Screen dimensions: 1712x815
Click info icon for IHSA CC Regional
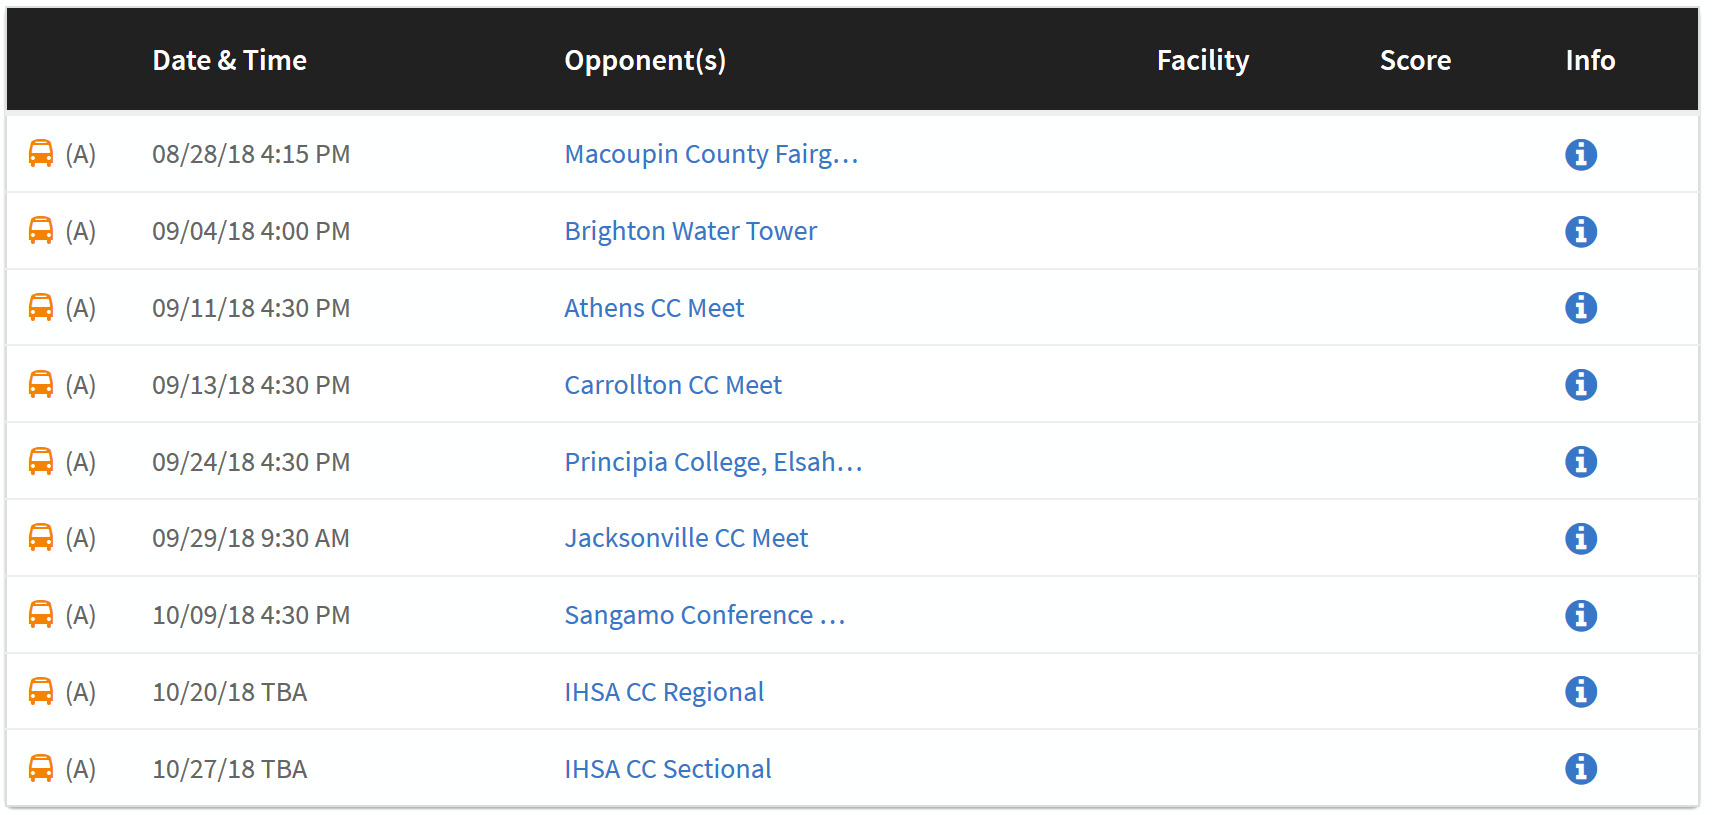[1580, 692]
